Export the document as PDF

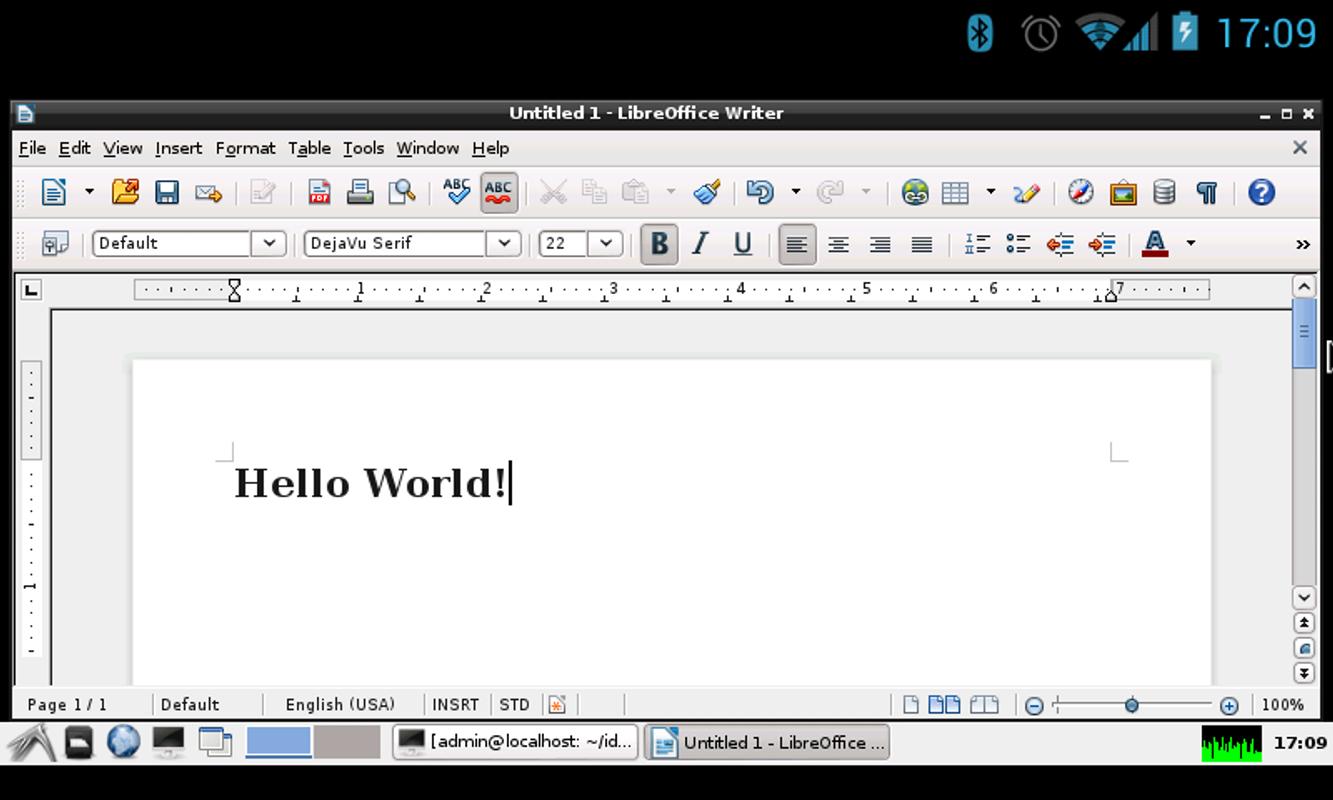click(319, 192)
